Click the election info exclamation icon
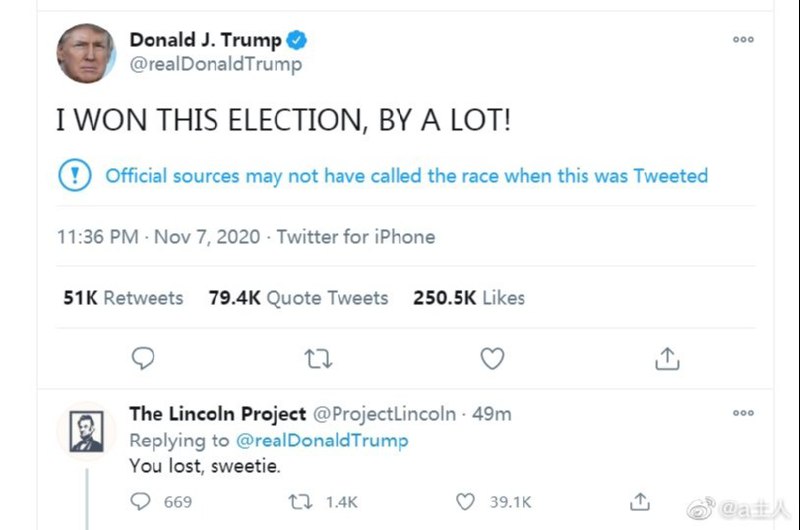Image resolution: width=800 pixels, height=530 pixels. [x=75, y=176]
